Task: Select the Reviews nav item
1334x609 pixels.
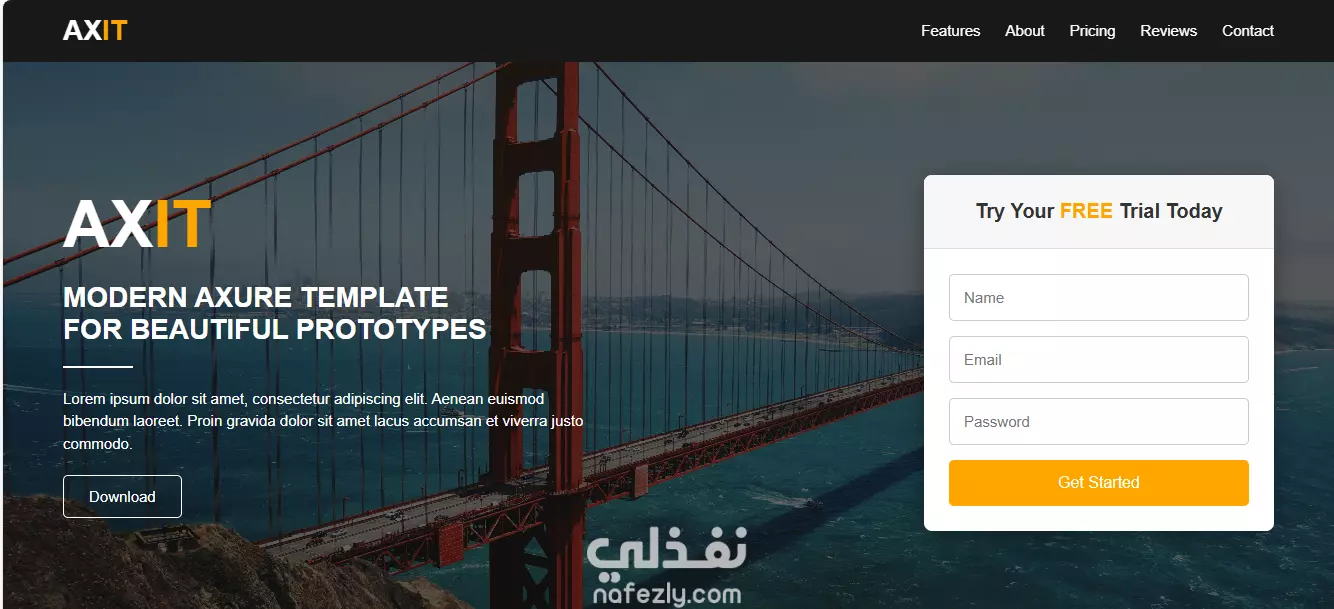Action: tap(1168, 31)
